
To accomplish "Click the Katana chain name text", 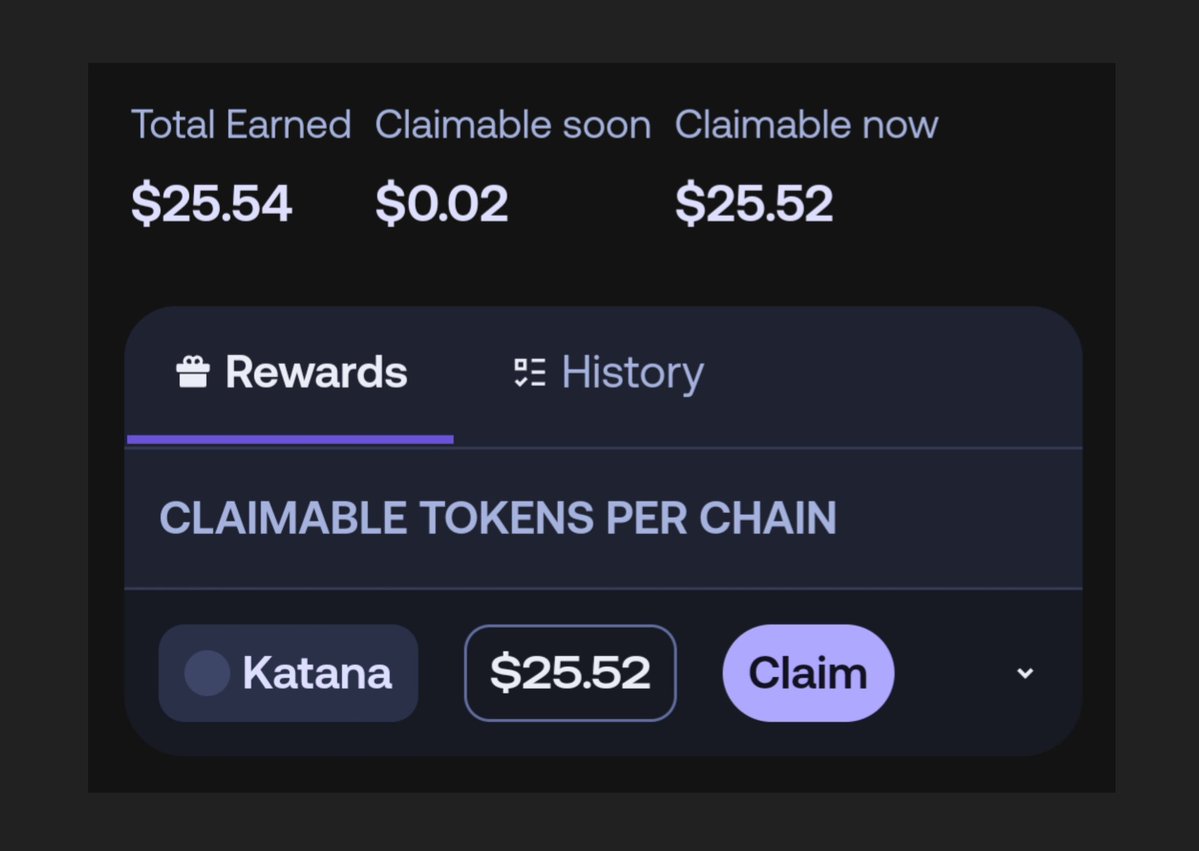I will click(317, 673).
